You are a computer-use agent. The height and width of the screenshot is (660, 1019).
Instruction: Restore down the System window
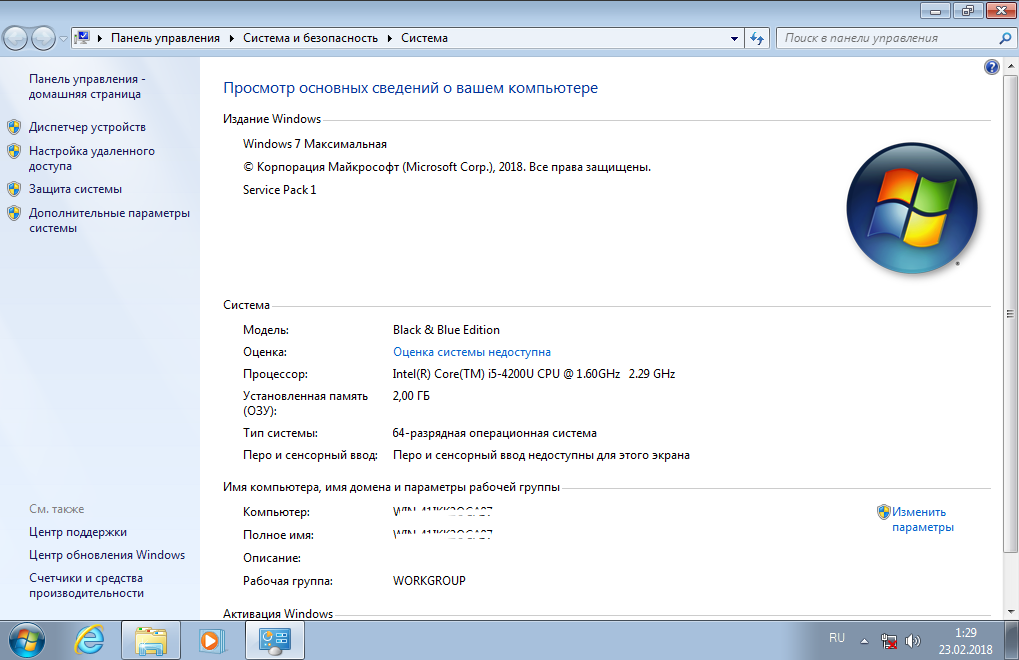tap(968, 10)
